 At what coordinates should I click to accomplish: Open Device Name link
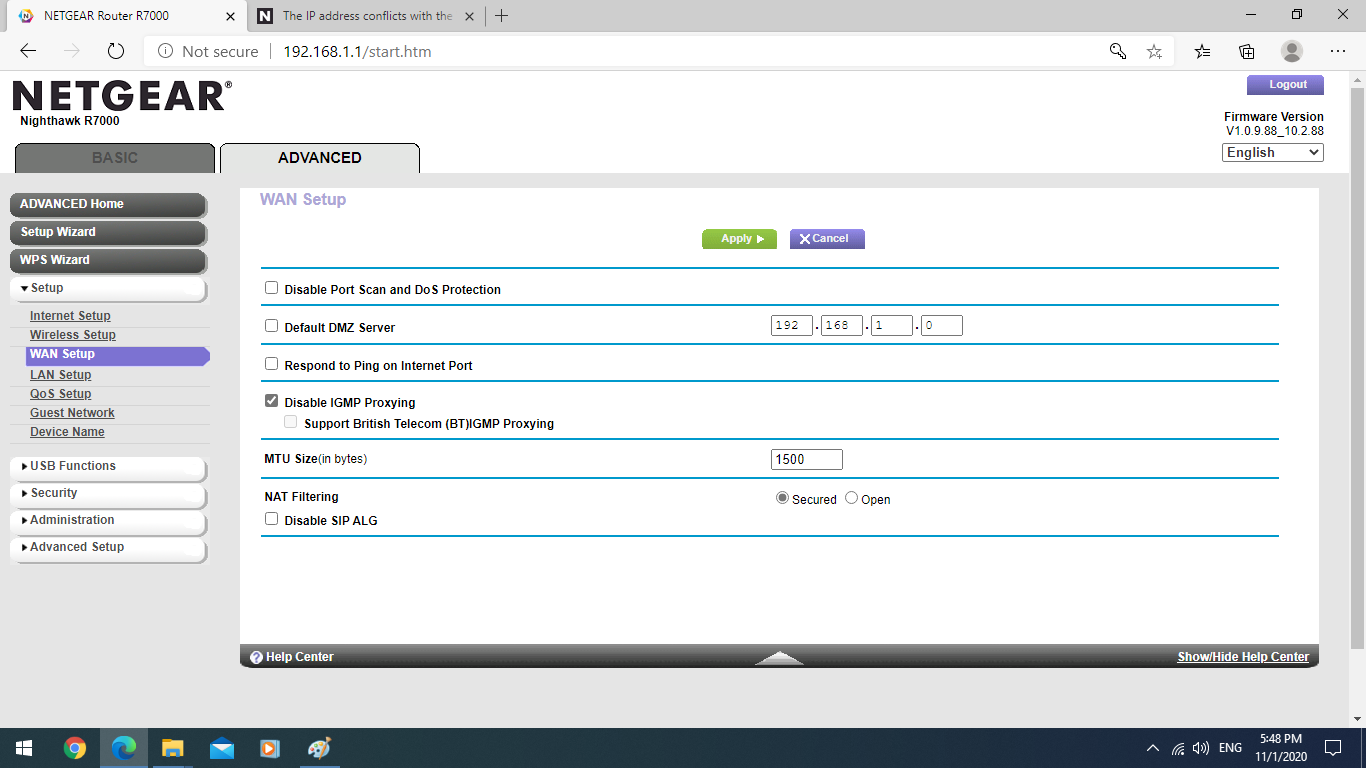point(67,432)
